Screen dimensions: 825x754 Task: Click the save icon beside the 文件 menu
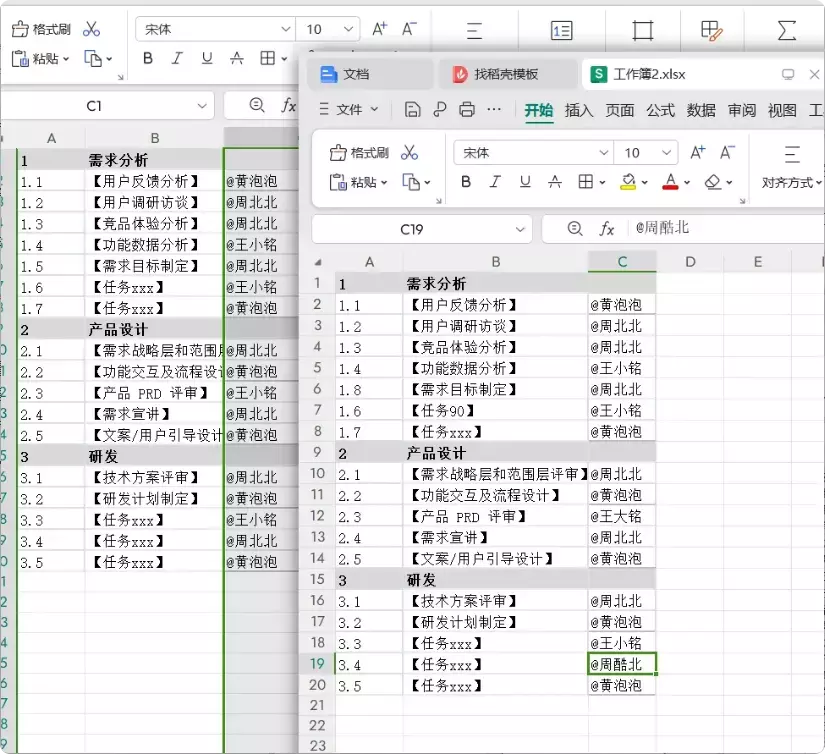pos(412,110)
